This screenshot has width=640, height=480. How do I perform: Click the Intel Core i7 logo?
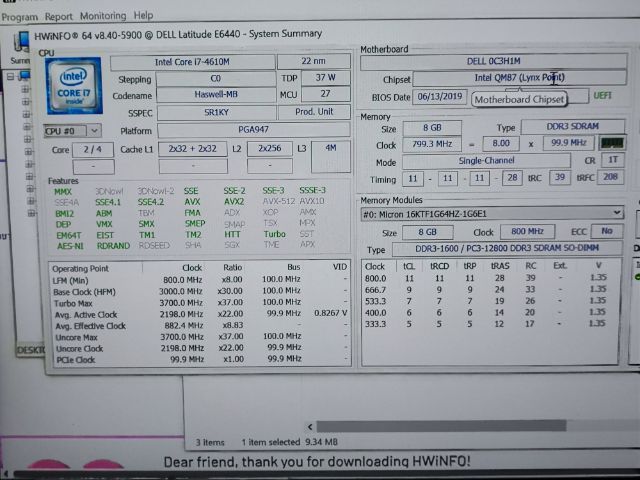point(72,86)
